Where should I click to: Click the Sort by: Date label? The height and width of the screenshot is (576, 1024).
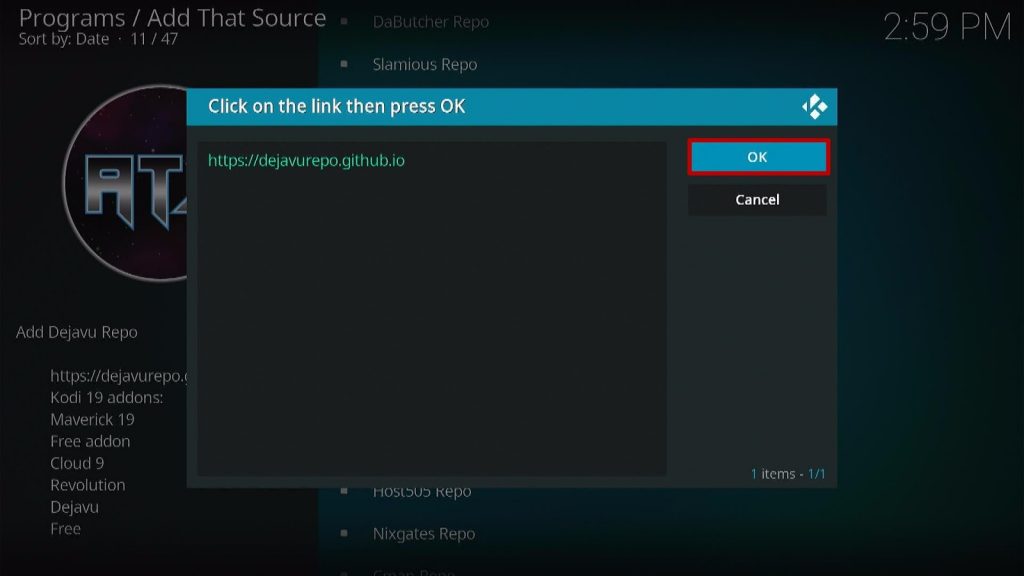(x=63, y=39)
